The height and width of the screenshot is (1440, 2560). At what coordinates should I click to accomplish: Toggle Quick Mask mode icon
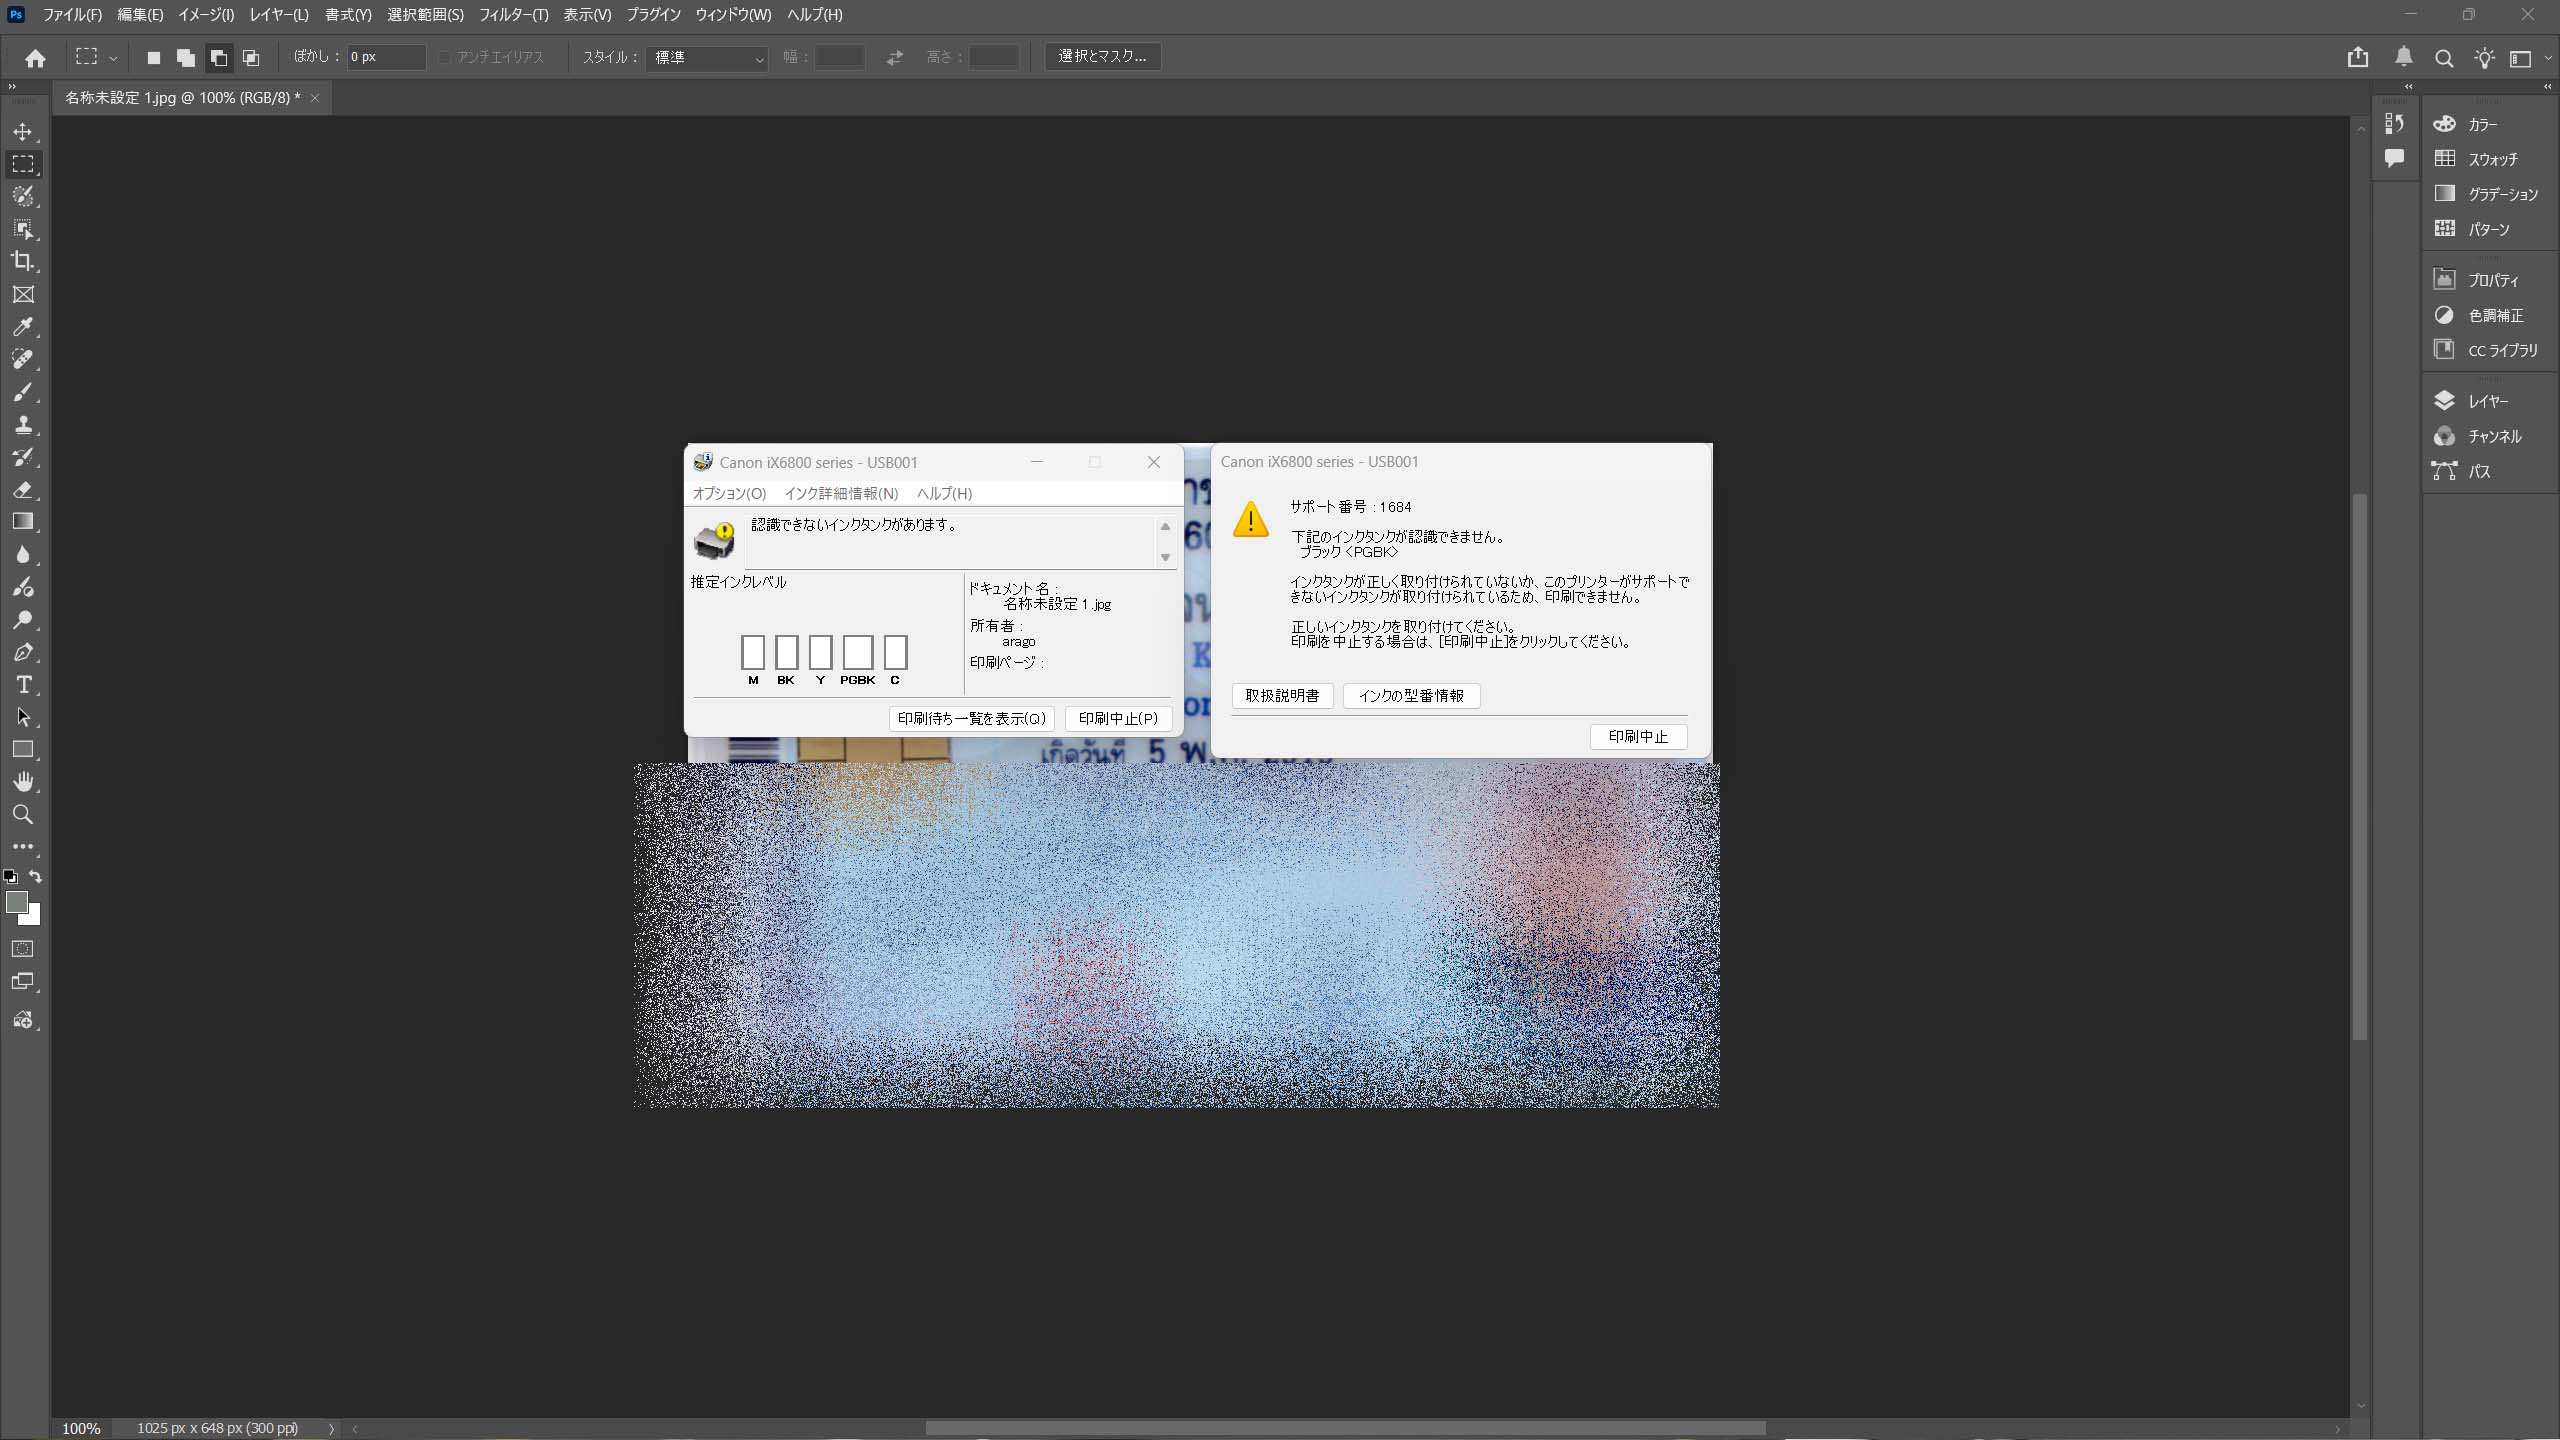(x=23, y=948)
